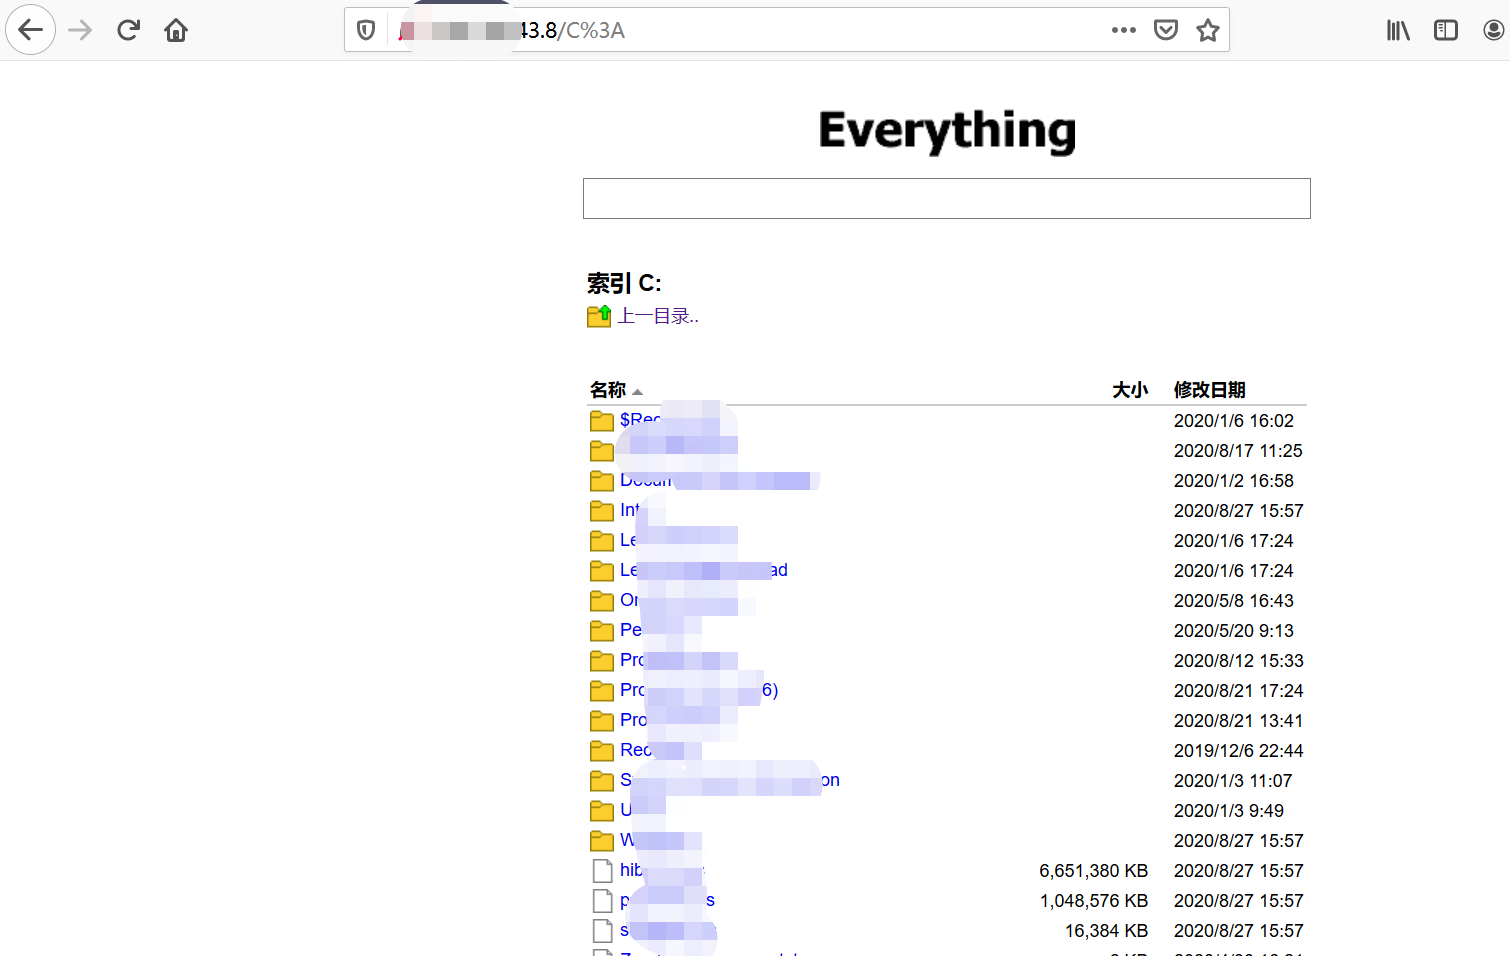
Task: Click the folder icon beside $Rec entry
Action: click(602, 420)
